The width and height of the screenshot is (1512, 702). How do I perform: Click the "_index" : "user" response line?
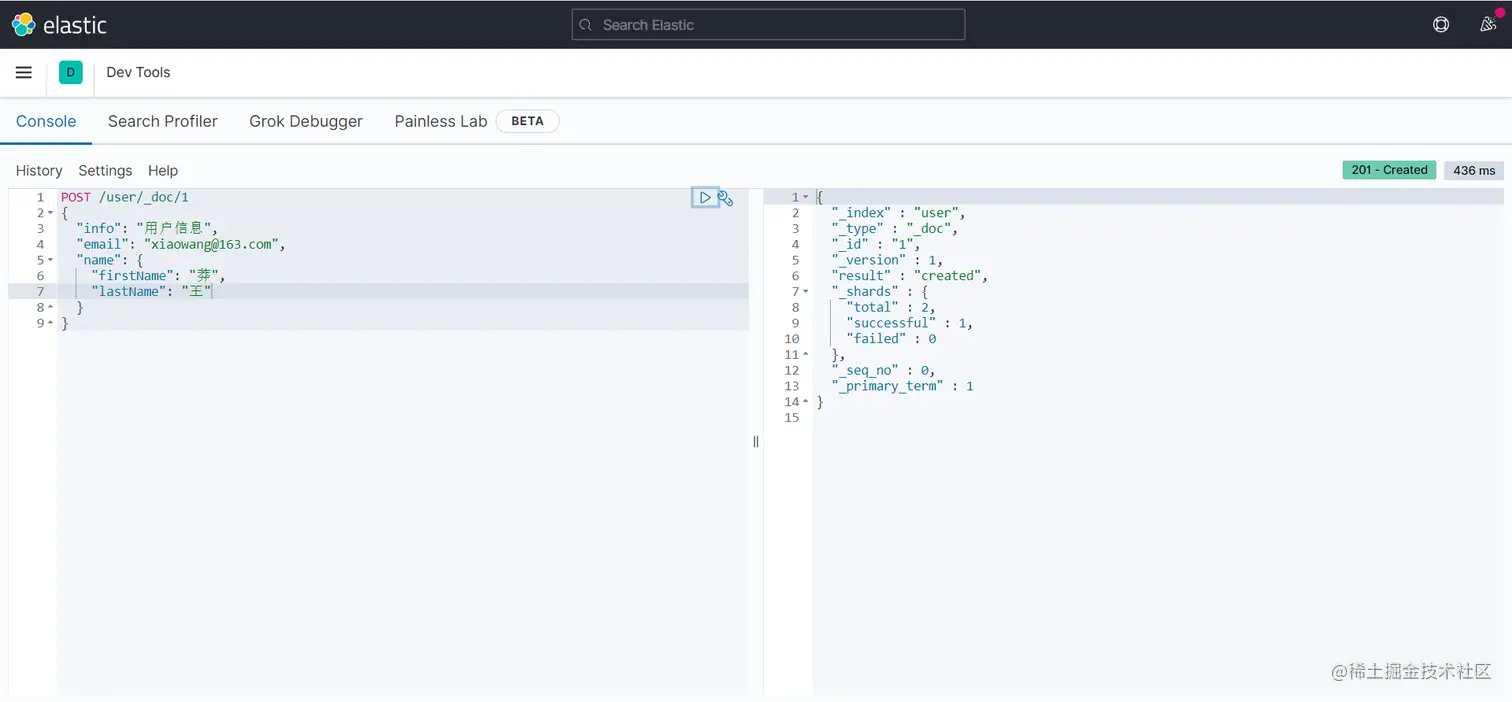click(898, 213)
